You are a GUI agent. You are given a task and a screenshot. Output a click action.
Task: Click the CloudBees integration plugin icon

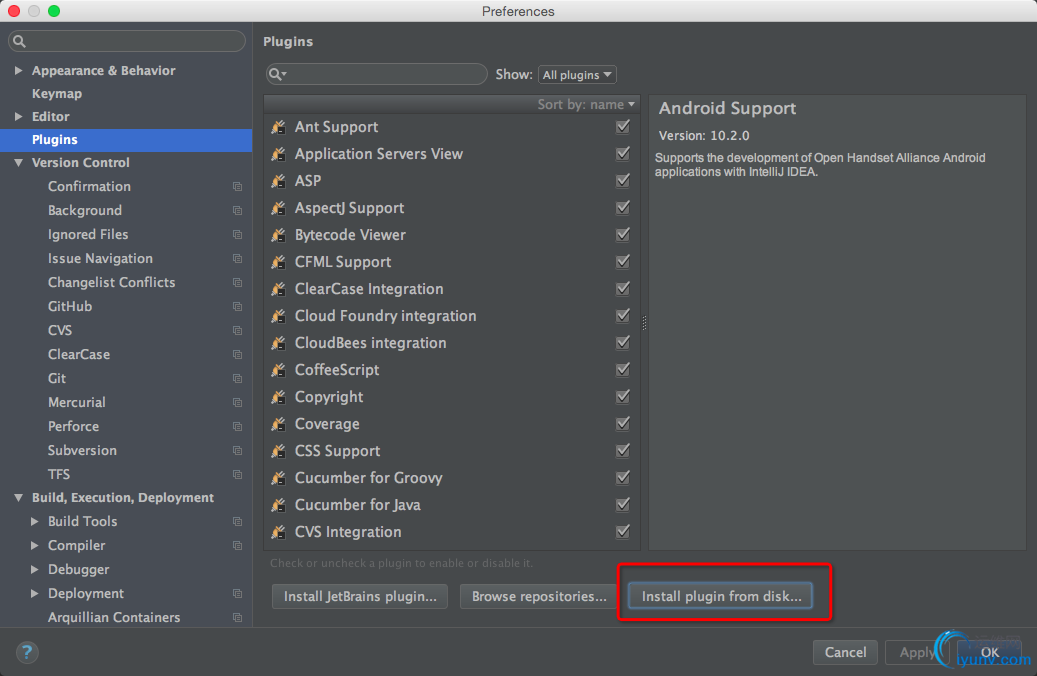click(x=278, y=343)
